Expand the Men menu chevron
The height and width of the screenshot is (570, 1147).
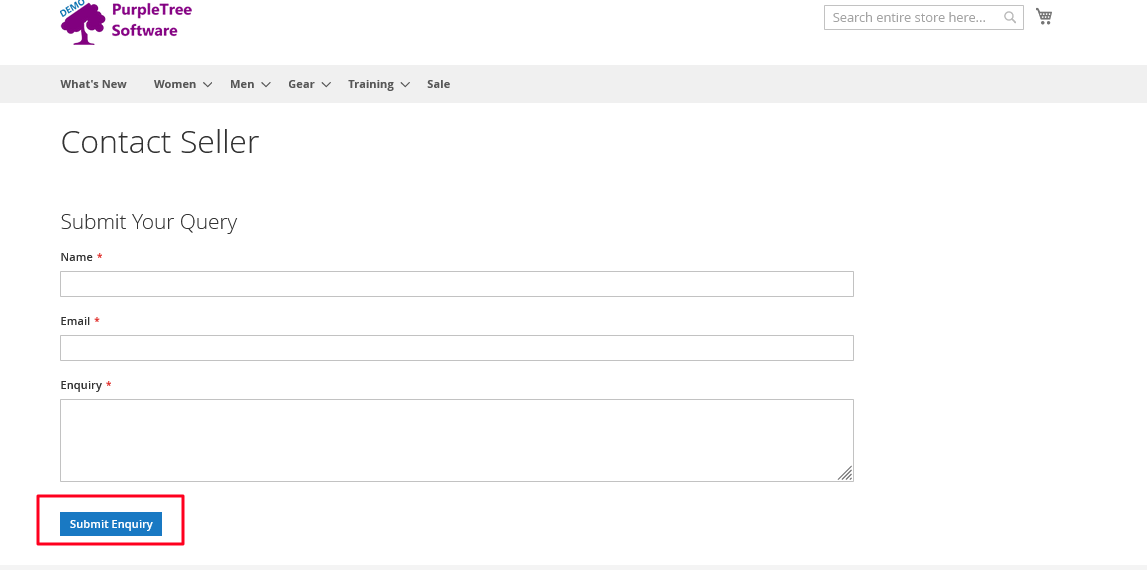(x=266, y=85)
